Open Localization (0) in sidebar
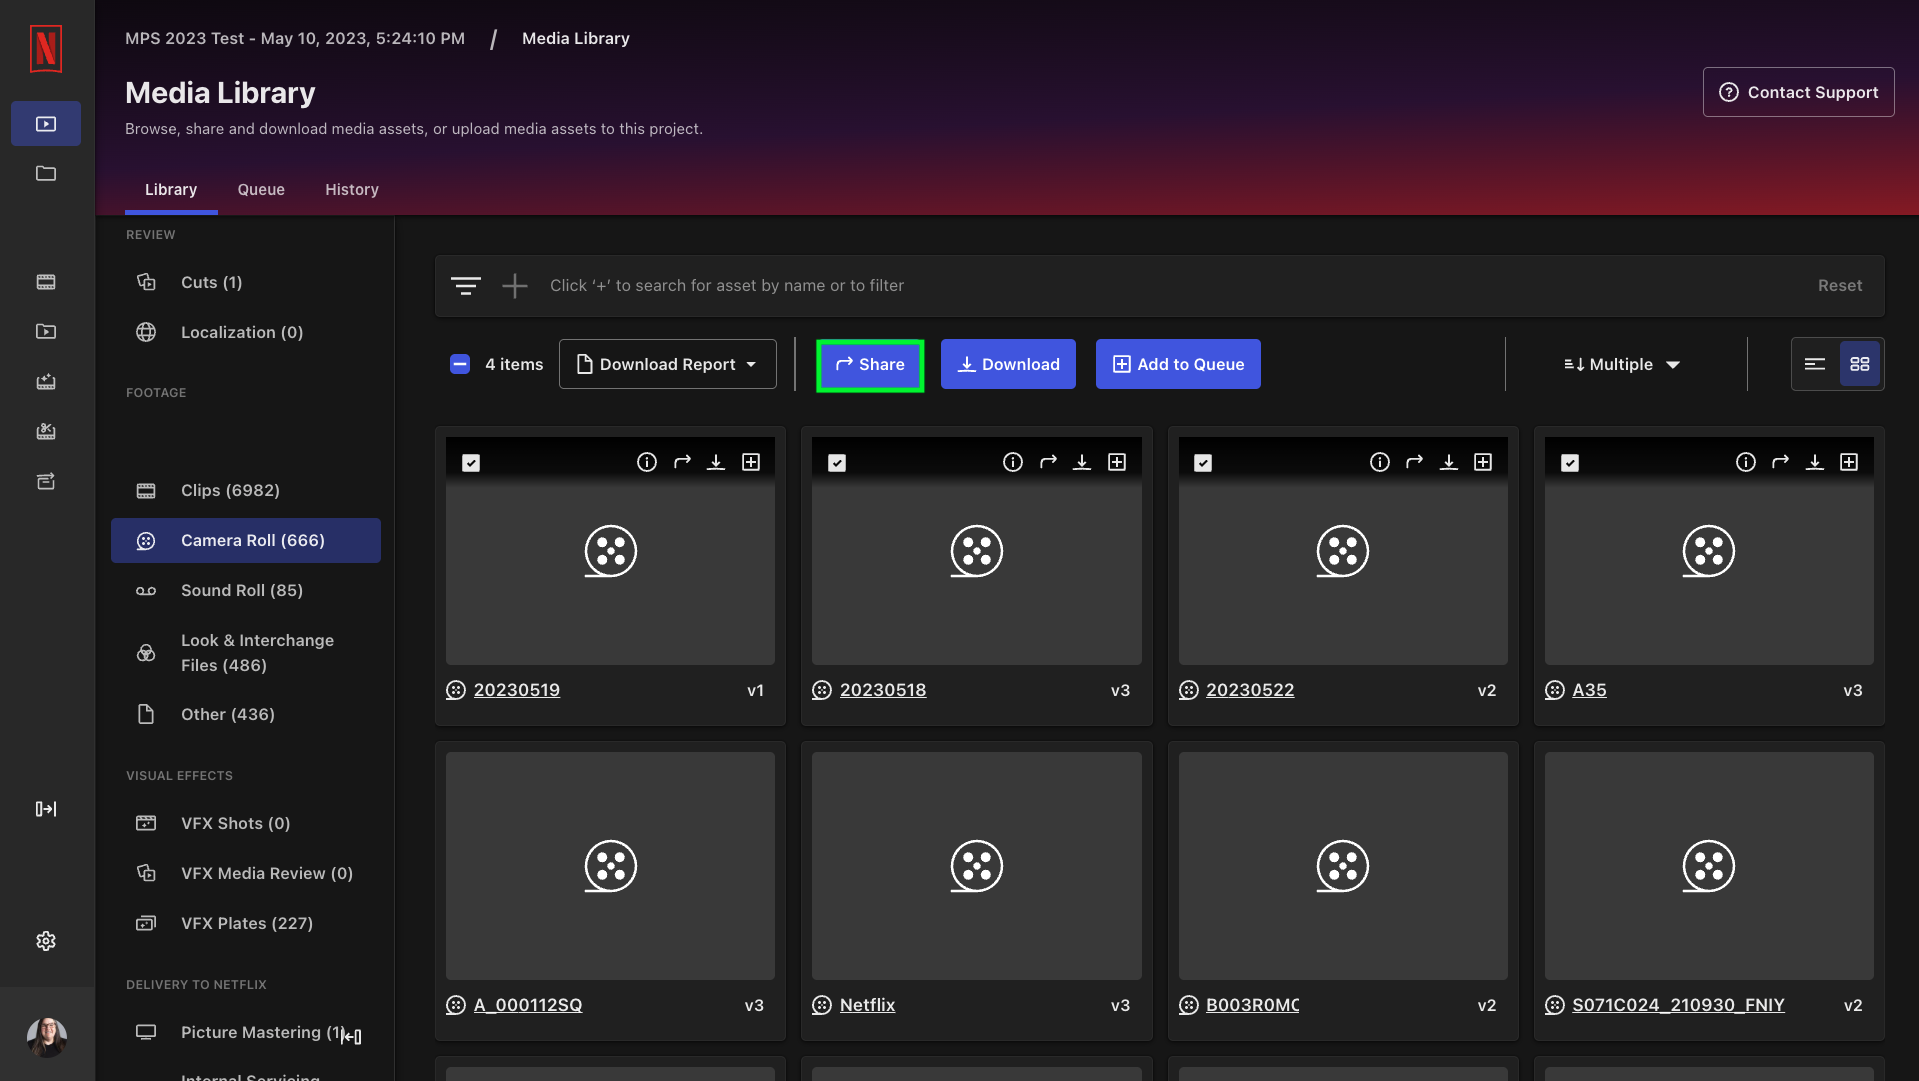 [246, 332]
